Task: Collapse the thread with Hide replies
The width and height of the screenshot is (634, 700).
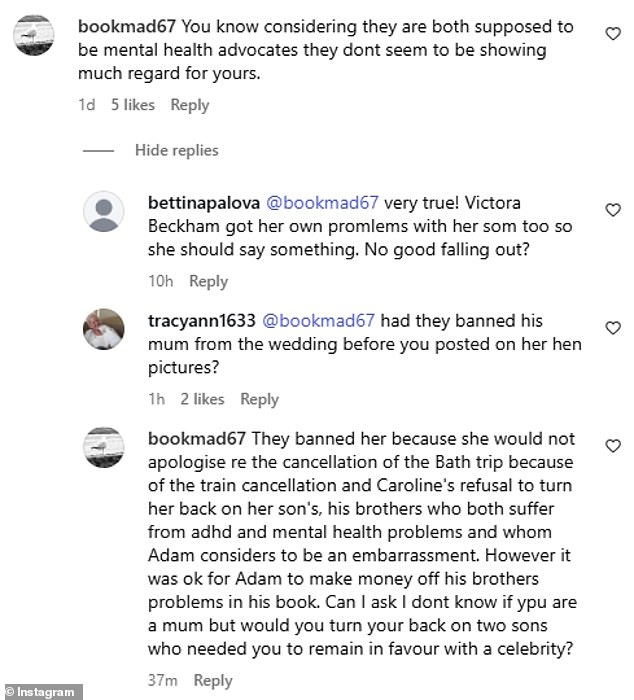Action: [176, 151]
